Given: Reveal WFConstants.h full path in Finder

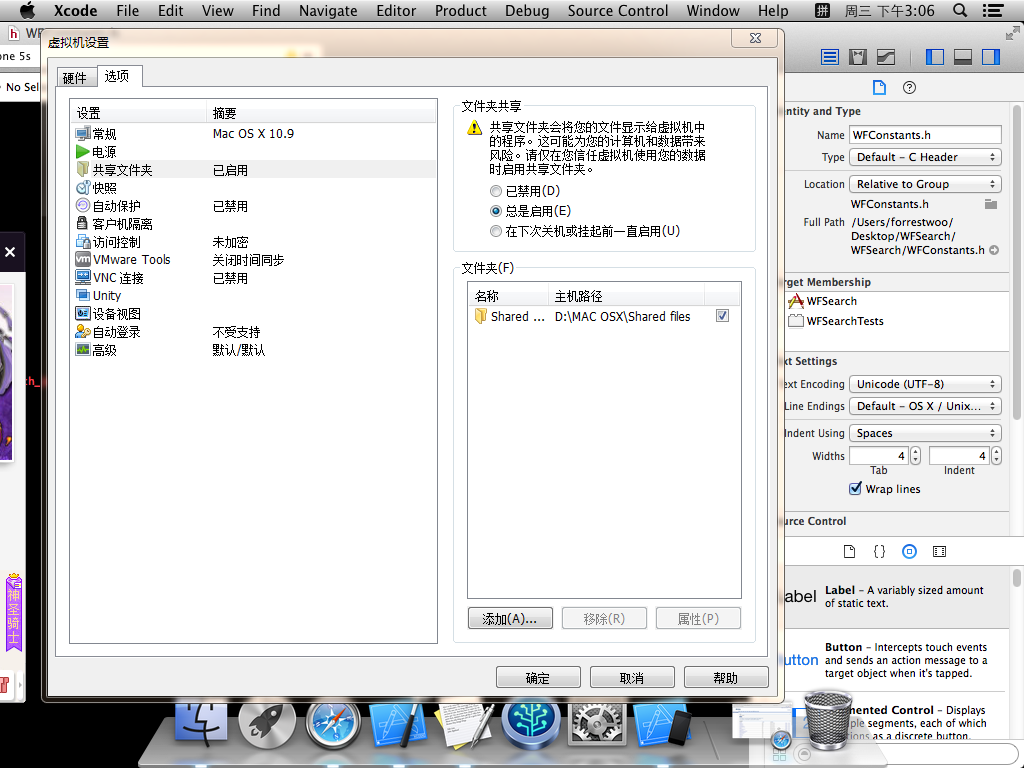Looking at the screenshot, I should [994, 250].
